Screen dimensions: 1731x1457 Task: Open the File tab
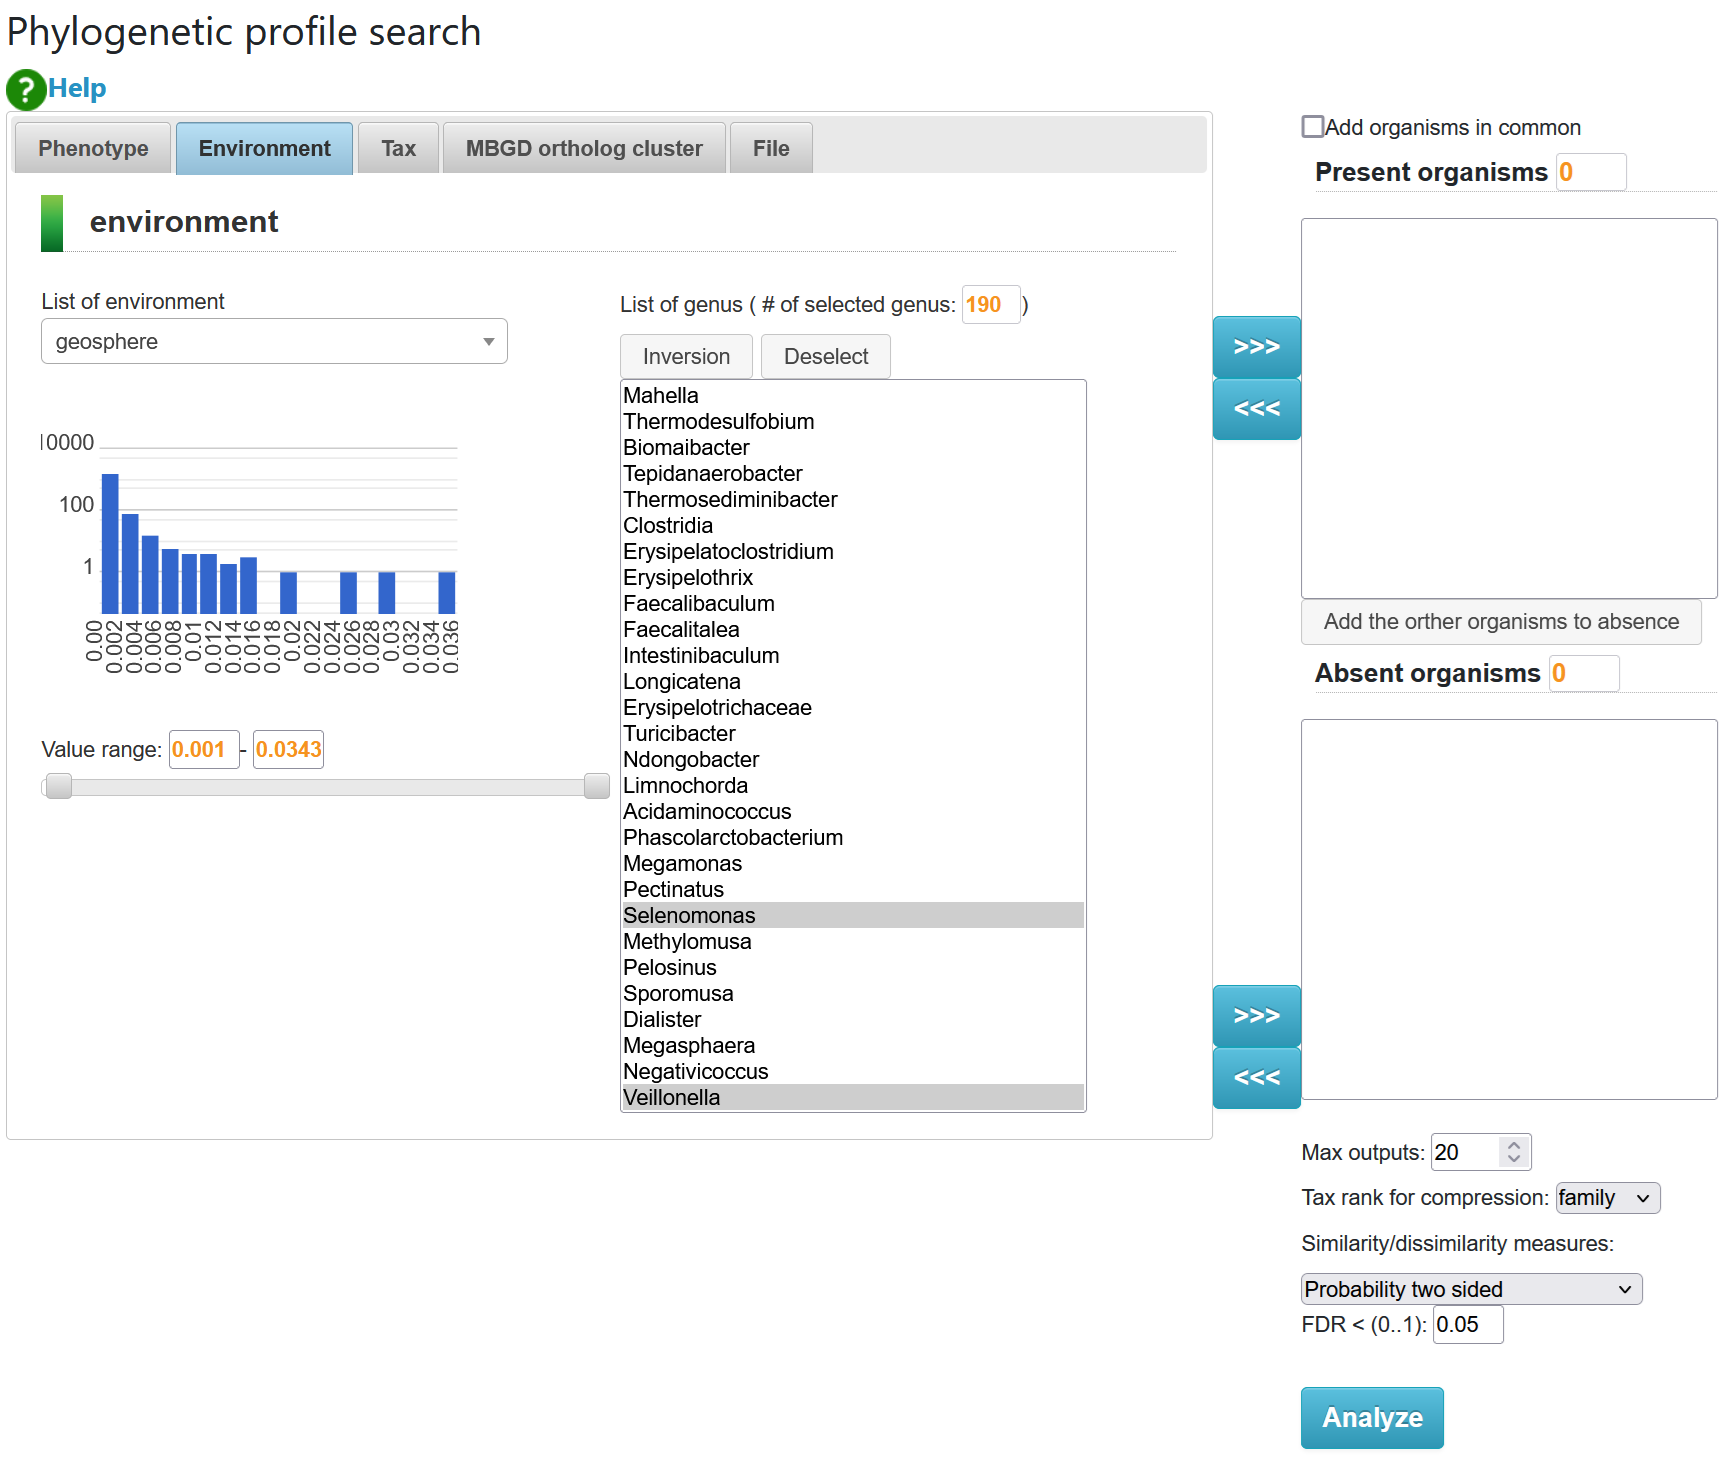click(x=770, y=149)
